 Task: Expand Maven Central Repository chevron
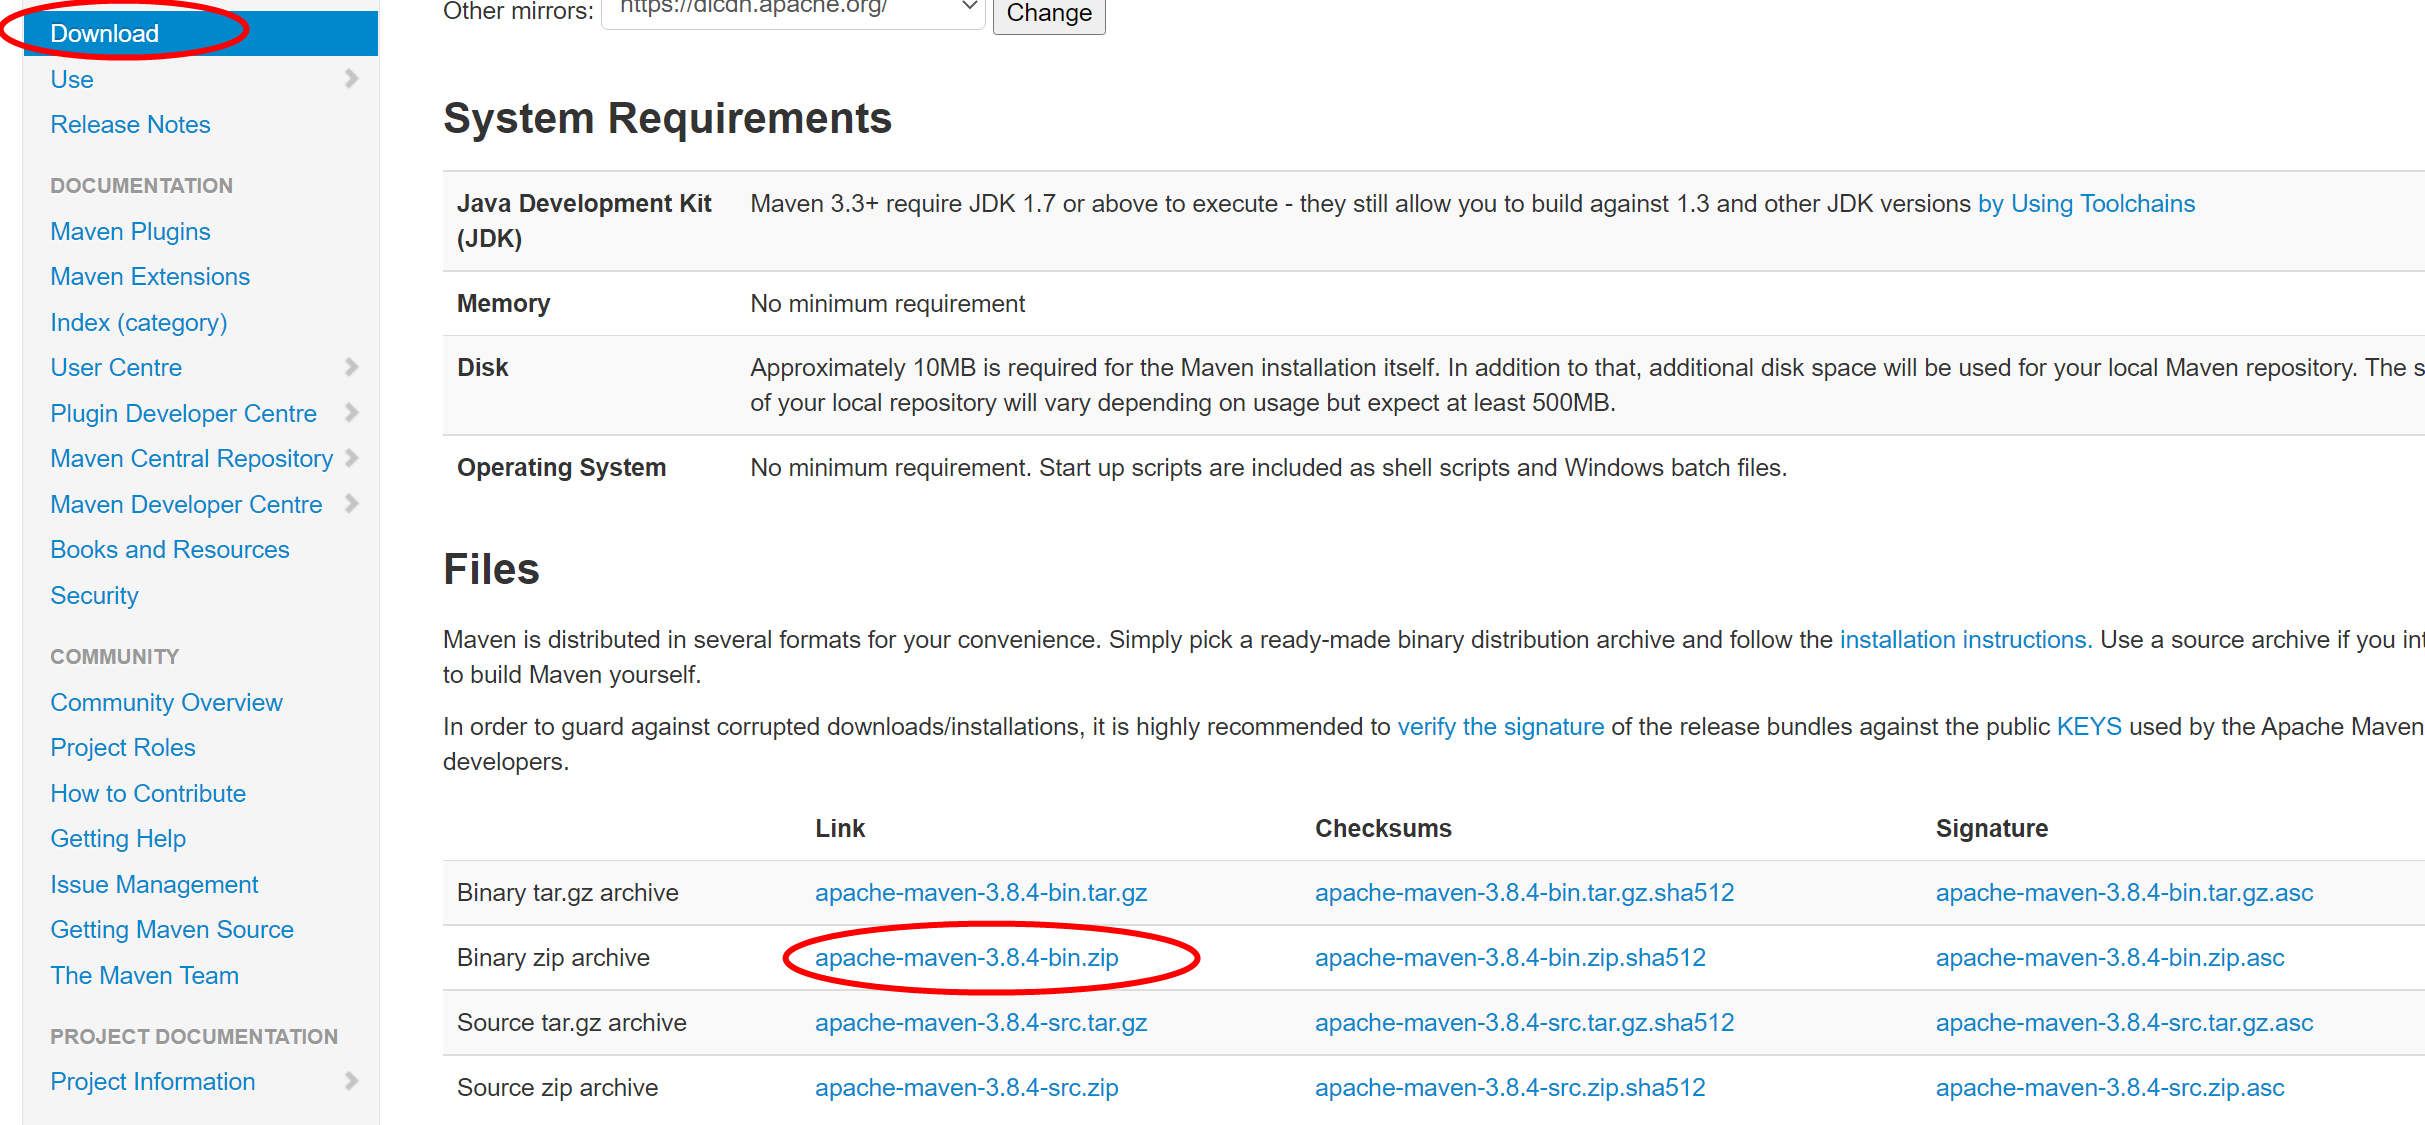(x=351, y=458)
